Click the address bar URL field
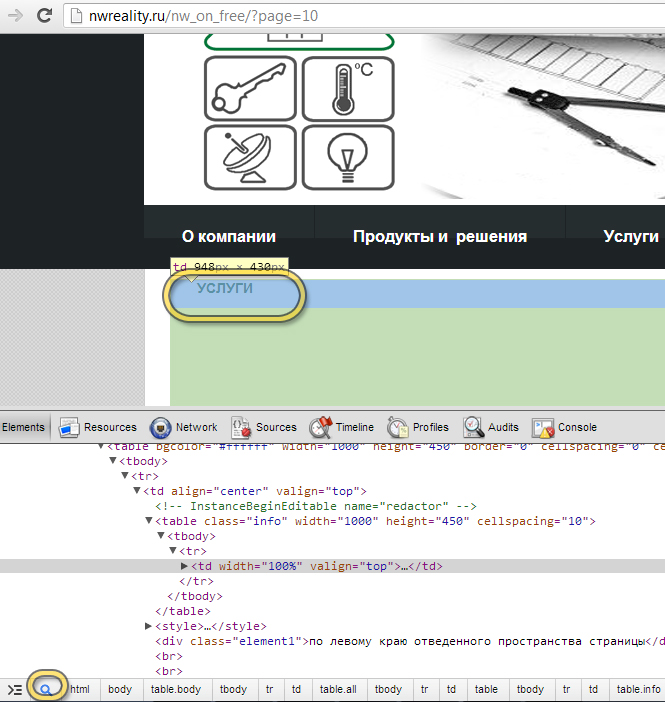 [364, 16]
